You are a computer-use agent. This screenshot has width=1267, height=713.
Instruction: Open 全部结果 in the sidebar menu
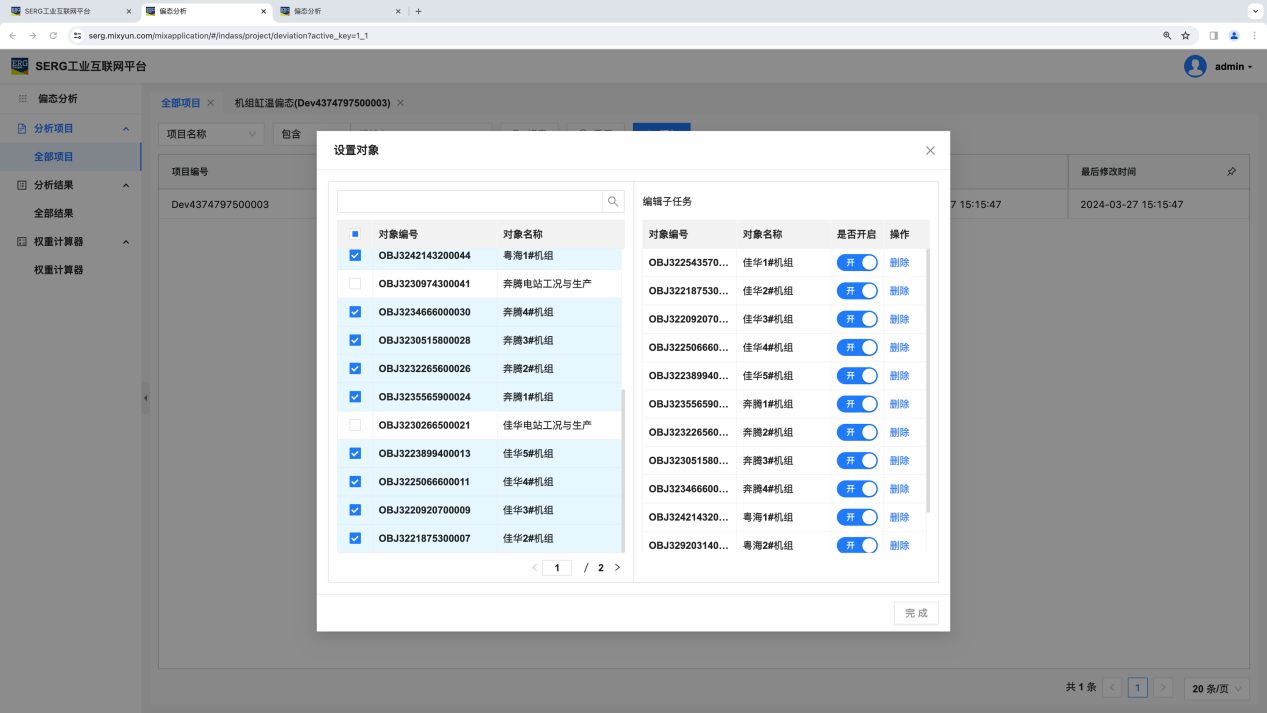[x=54, y=213]
